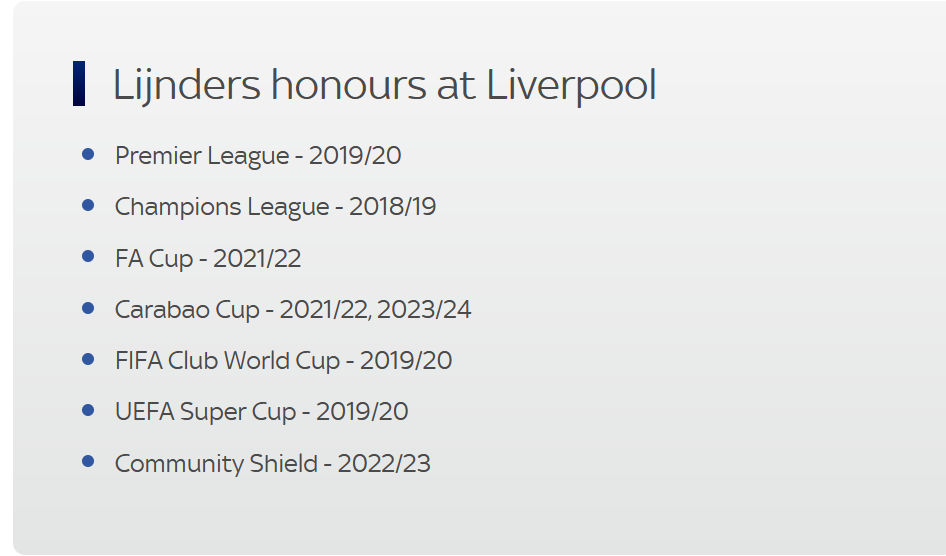This screenshot has width=946, height=556.
Task: Click the bullet beside UEFA Super Cup
Action: (88, 410)
